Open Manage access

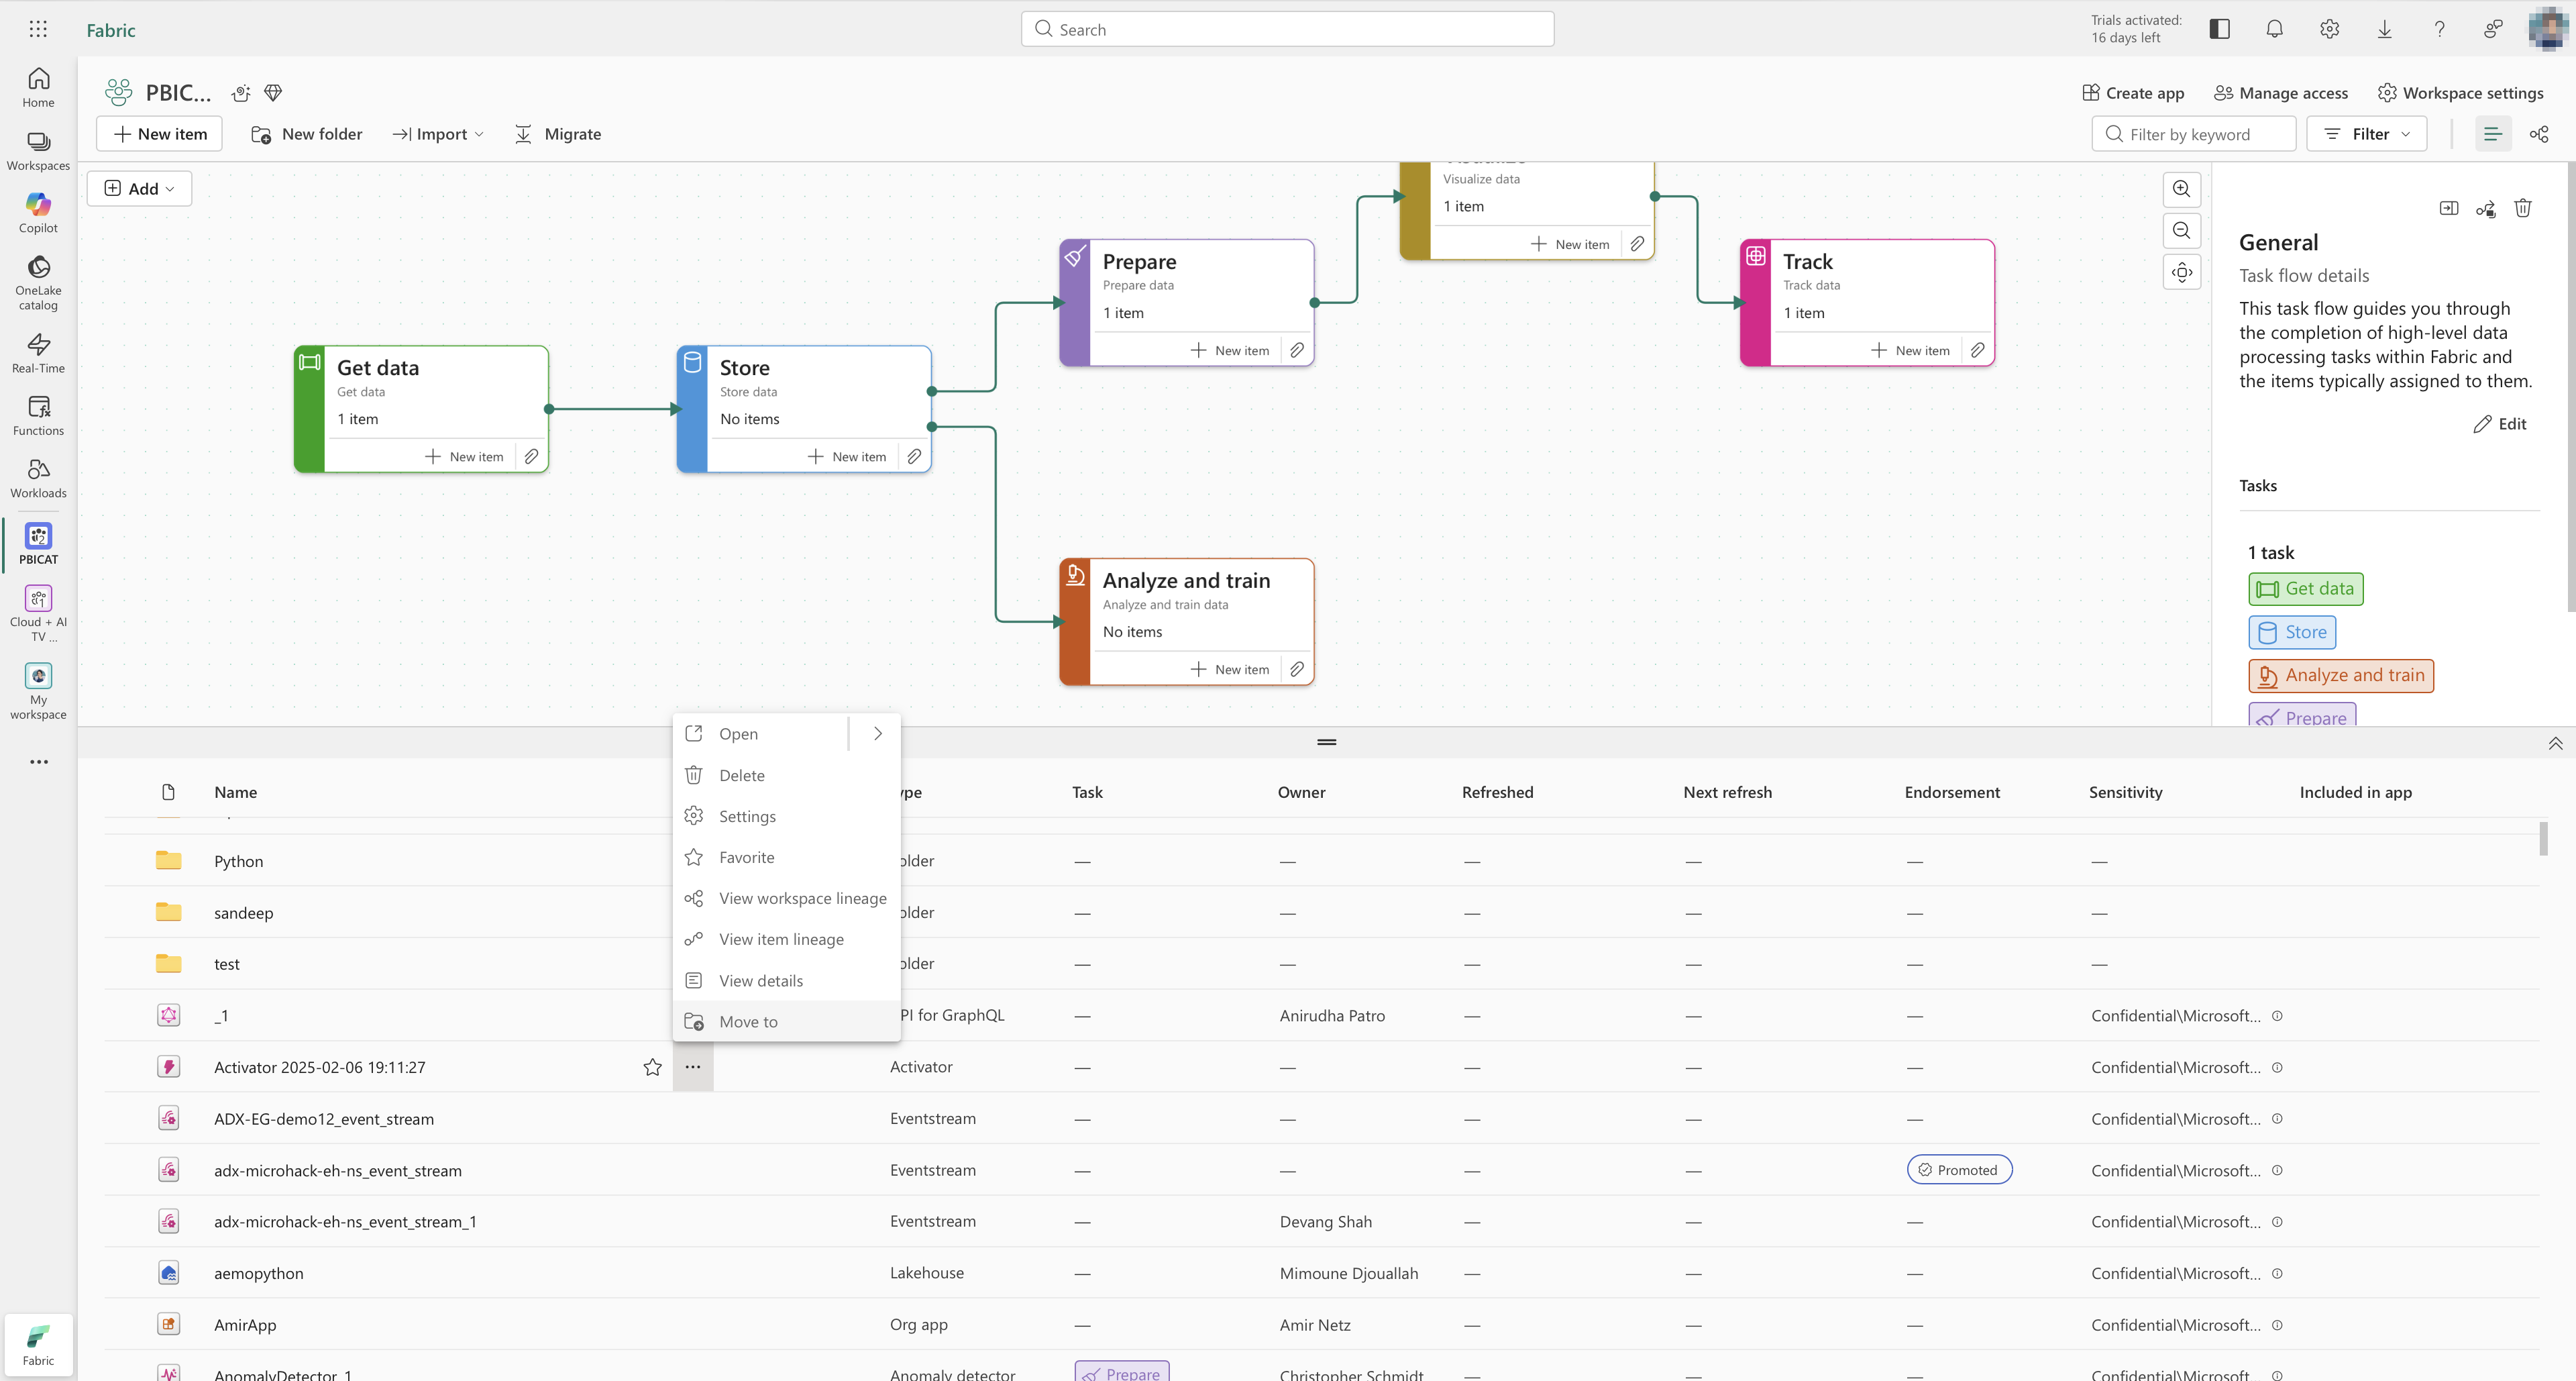[x=2280, y=93]
